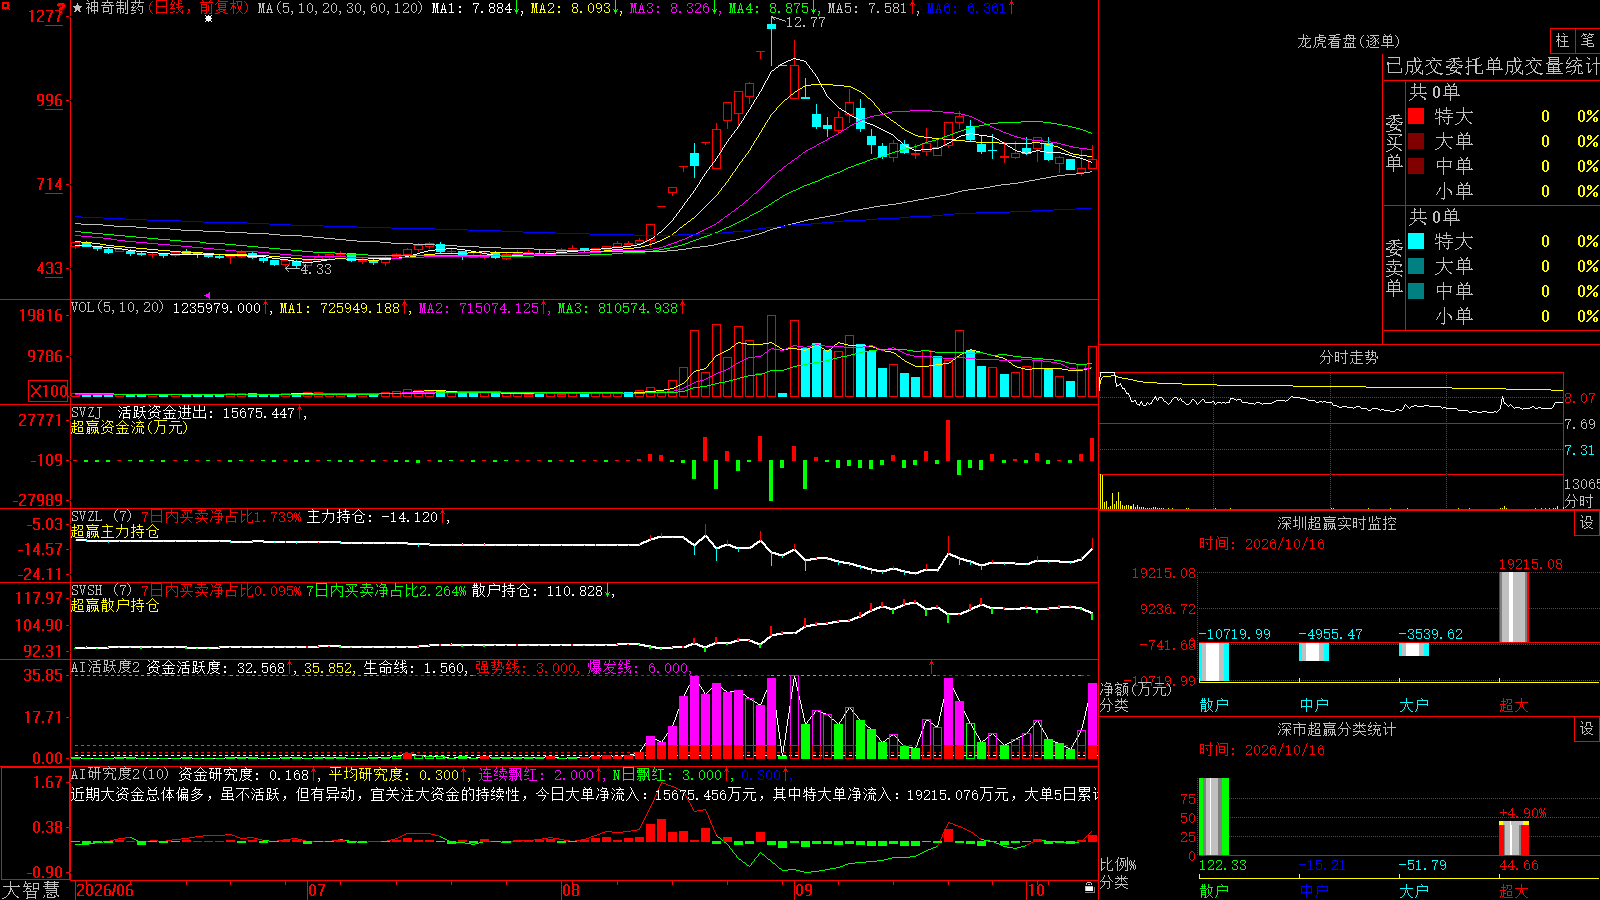Click the ×100 volume unit box
The image size is (1600, 900).
(x=49, y=391)
